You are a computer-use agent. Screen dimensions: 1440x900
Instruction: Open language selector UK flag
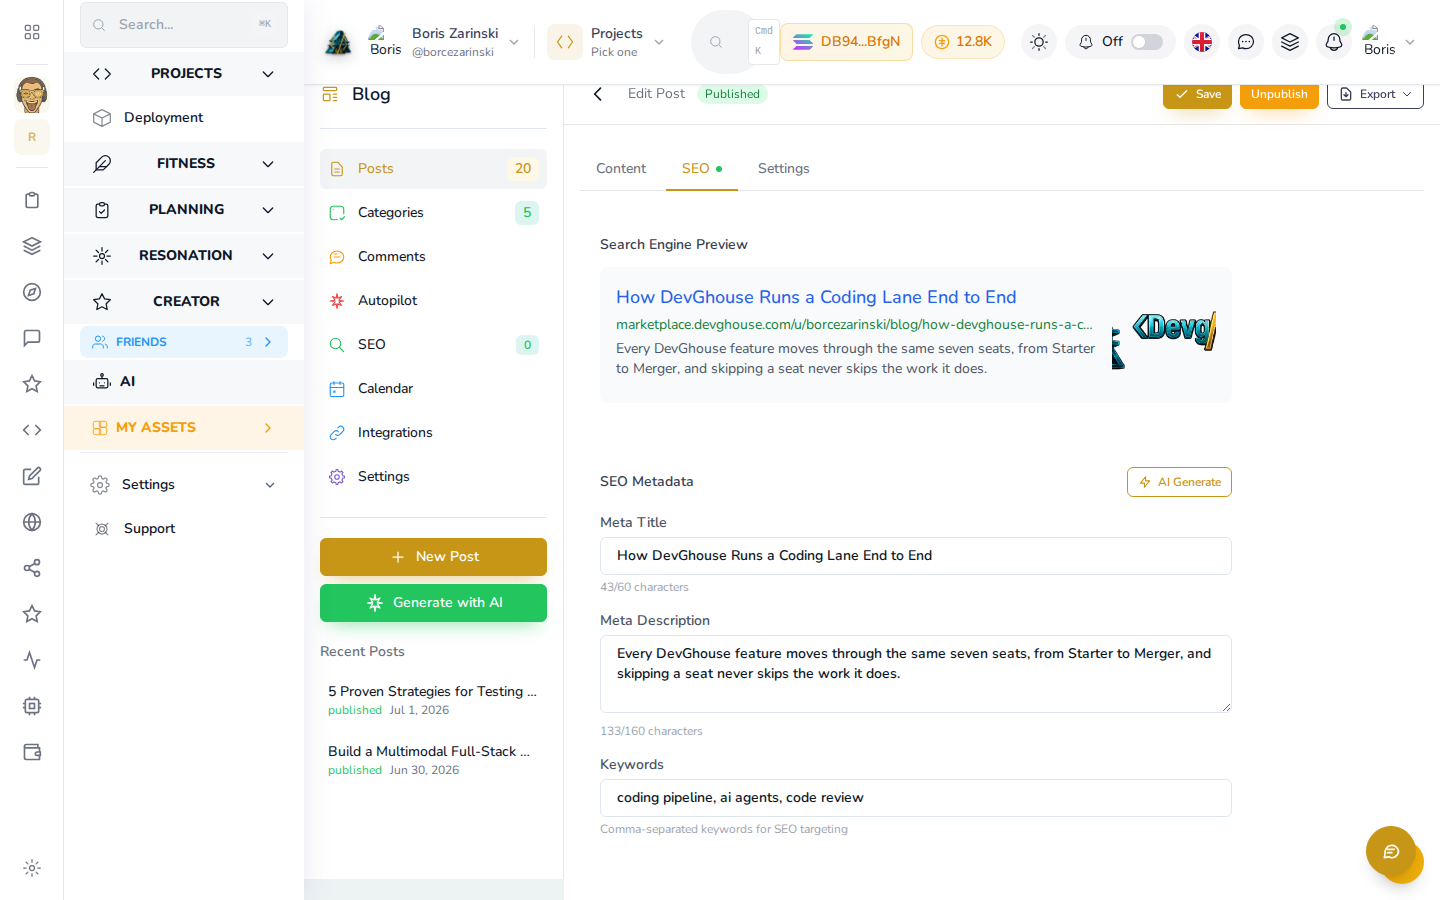pyautogui.click(x=1202, y=42)
